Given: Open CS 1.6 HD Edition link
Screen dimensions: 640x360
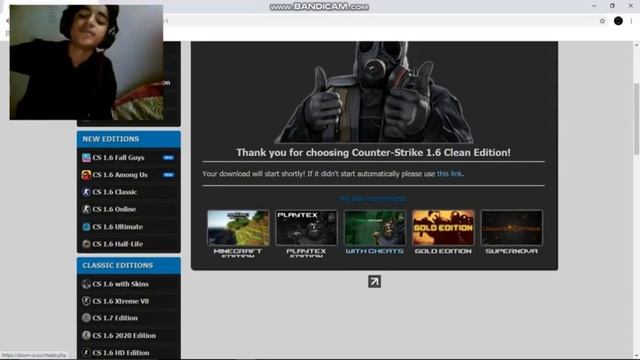Looking at the screenshot, I should coord(121,353).
